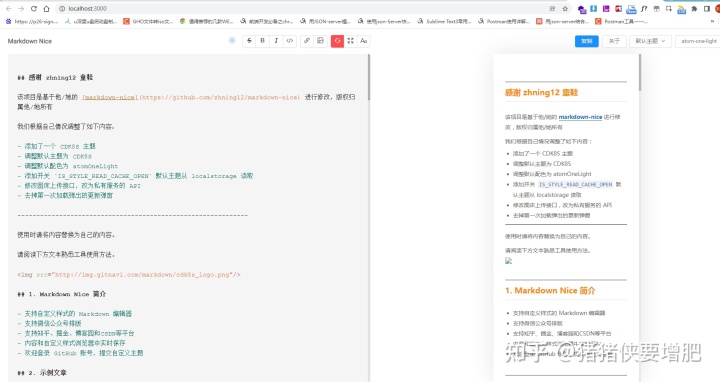
Task: Open the orange RSS feed extension
Action: [681, 9]
